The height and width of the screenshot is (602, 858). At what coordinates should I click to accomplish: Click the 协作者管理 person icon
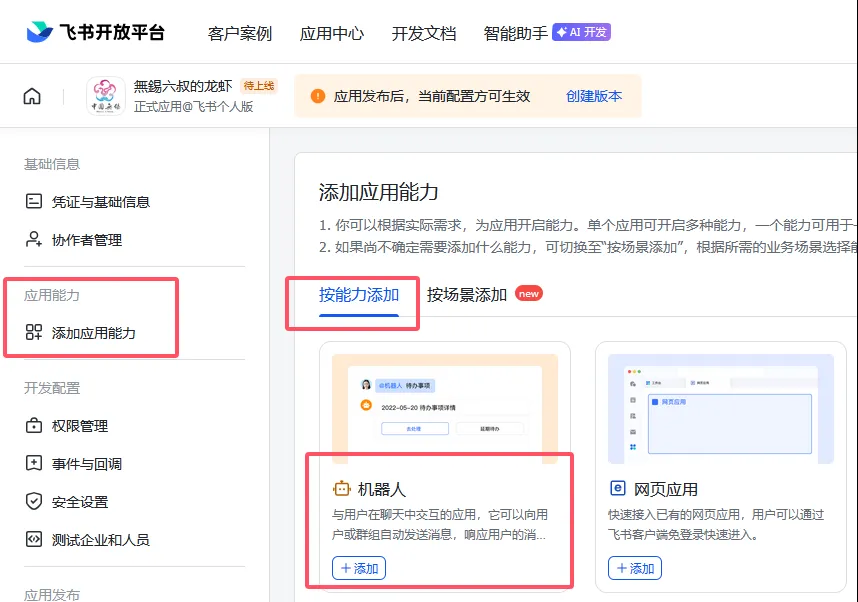tap(34, 239)
